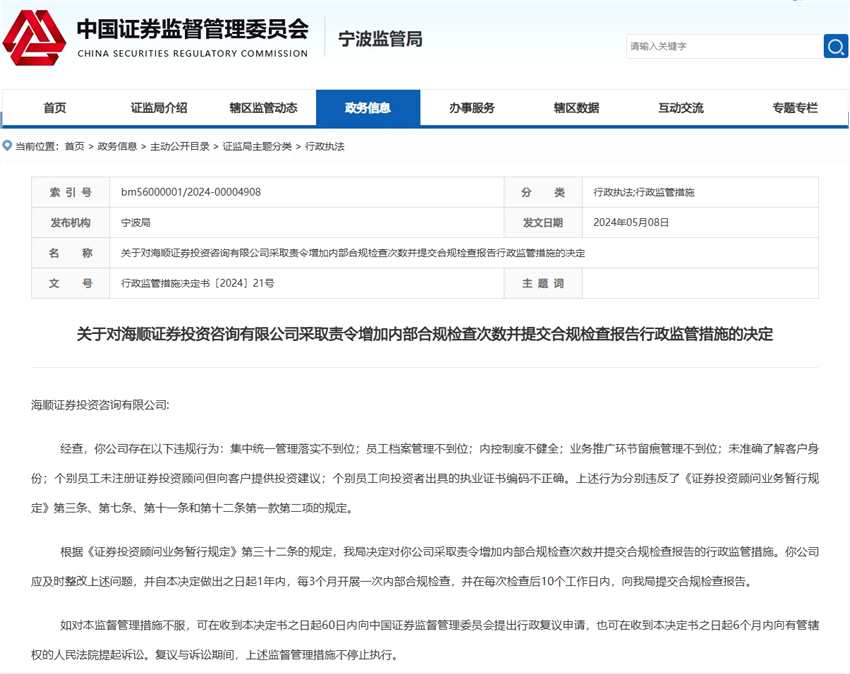Click the date 2024年05月08日
This screenshot has width=850, height=674.
(631, 222)
